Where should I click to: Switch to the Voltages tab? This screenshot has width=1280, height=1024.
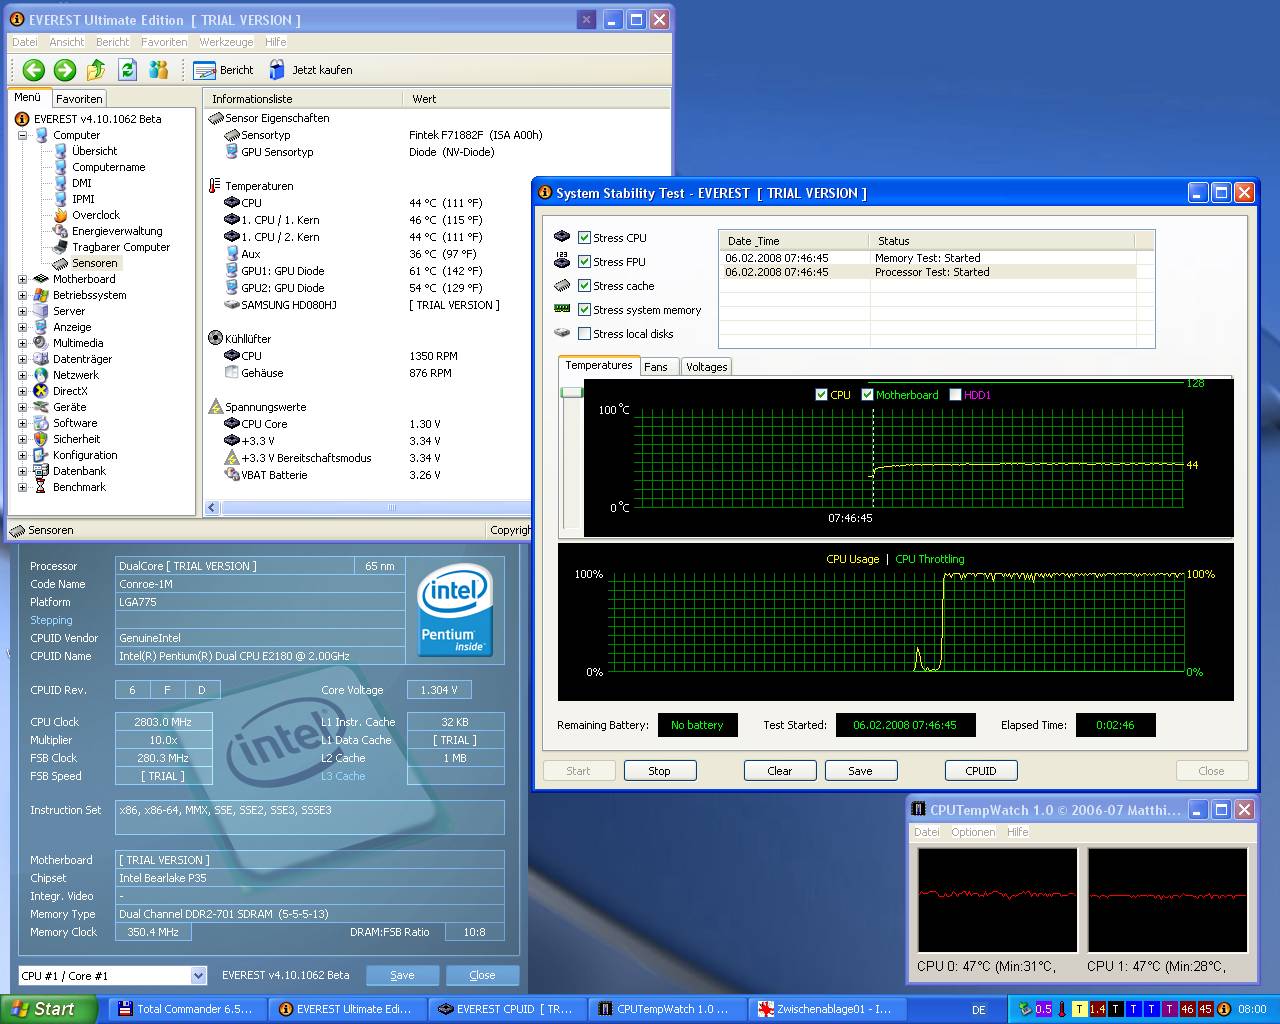tap(706, 367)
